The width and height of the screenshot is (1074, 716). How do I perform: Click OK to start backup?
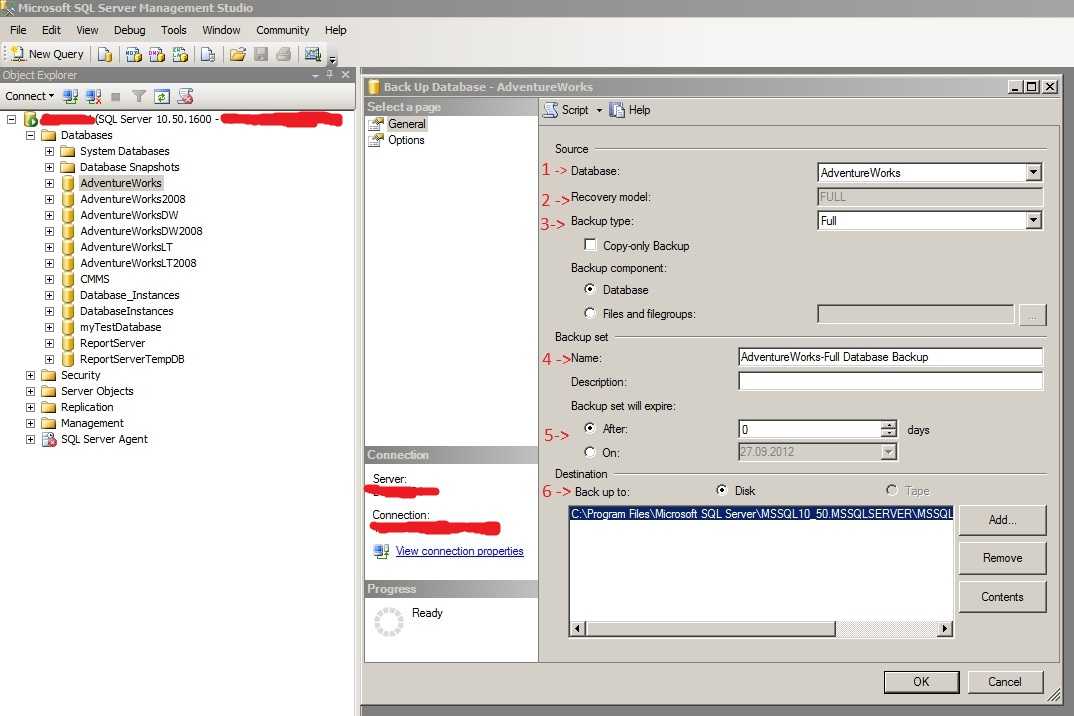(x=921, y=682)
